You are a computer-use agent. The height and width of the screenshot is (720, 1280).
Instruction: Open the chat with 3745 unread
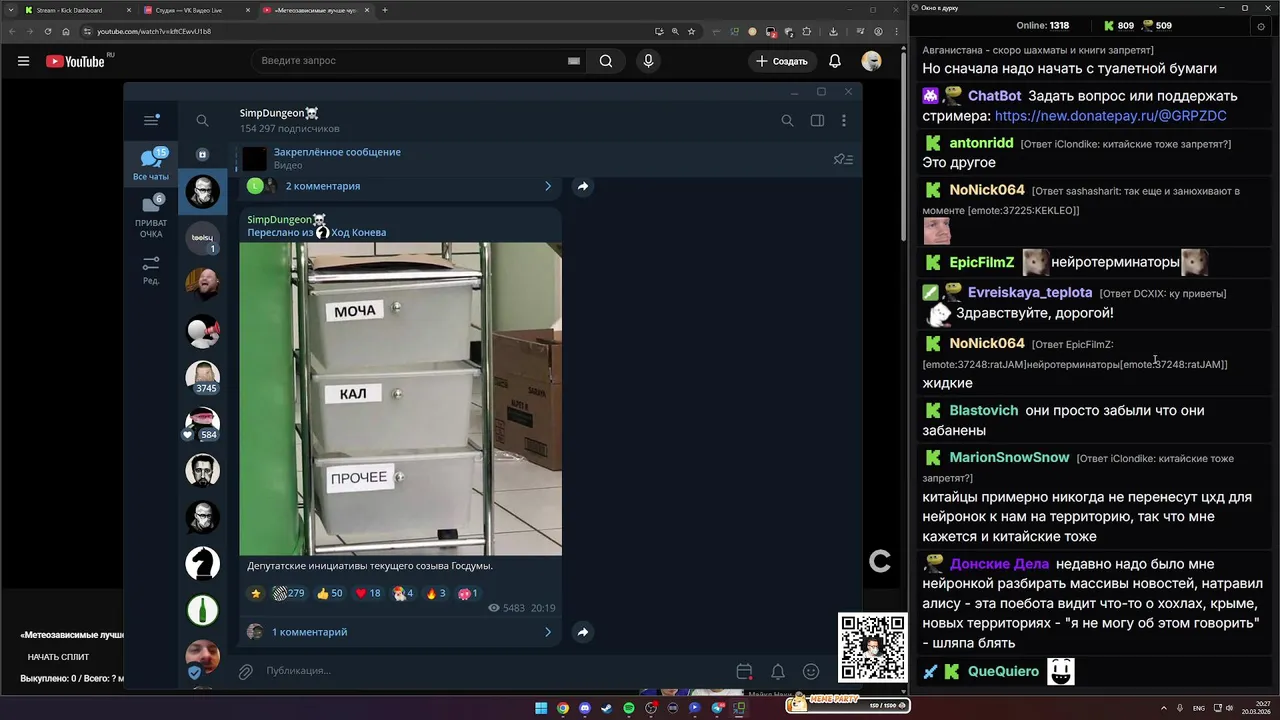(x=202, y=377)
